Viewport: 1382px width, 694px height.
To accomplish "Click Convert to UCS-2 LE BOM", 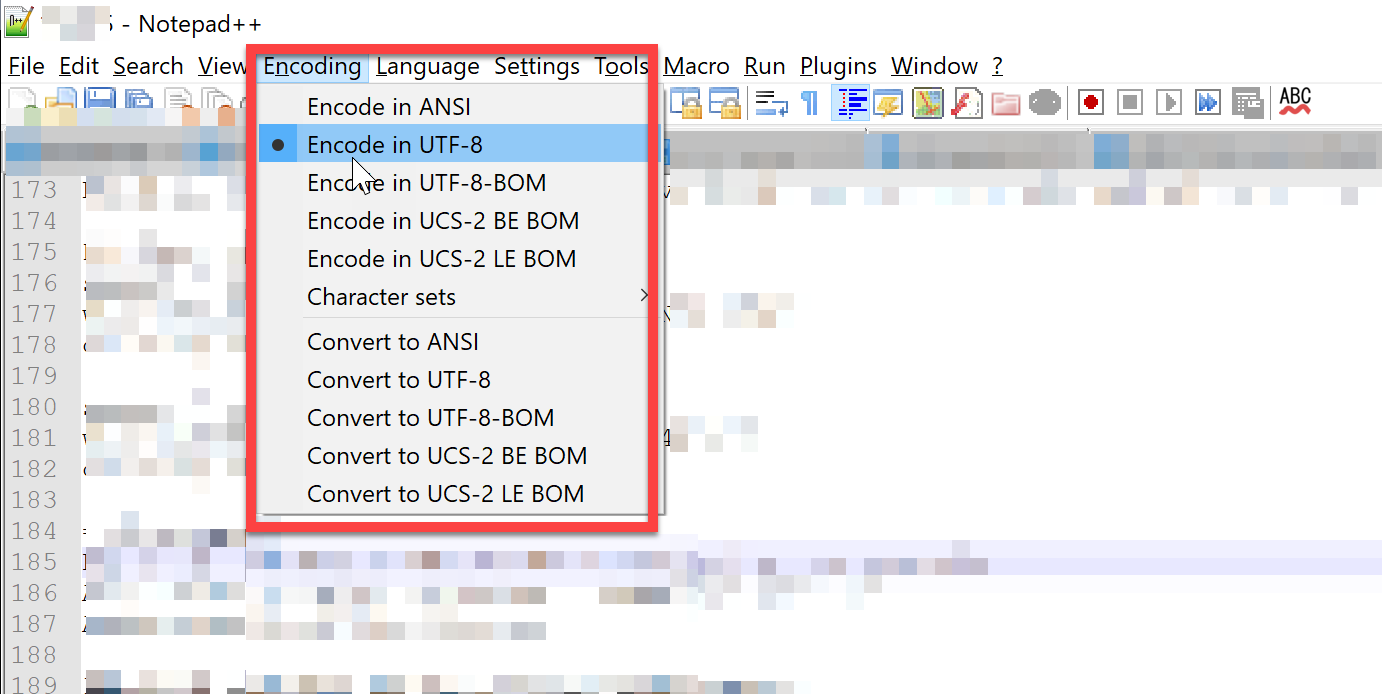I will pos(453,494).
